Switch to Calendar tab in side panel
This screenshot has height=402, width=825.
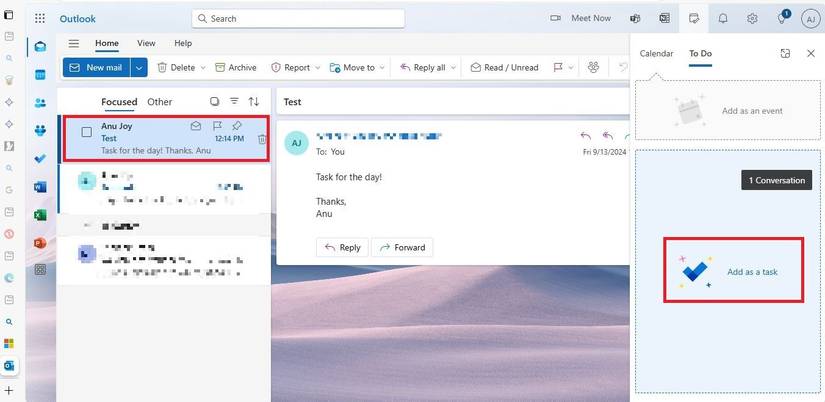(x=656, y=52)
